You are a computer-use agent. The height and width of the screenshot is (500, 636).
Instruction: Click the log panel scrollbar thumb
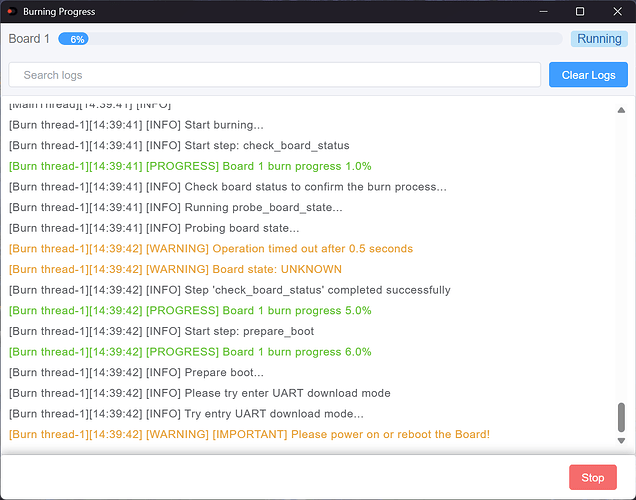(621, 417)
